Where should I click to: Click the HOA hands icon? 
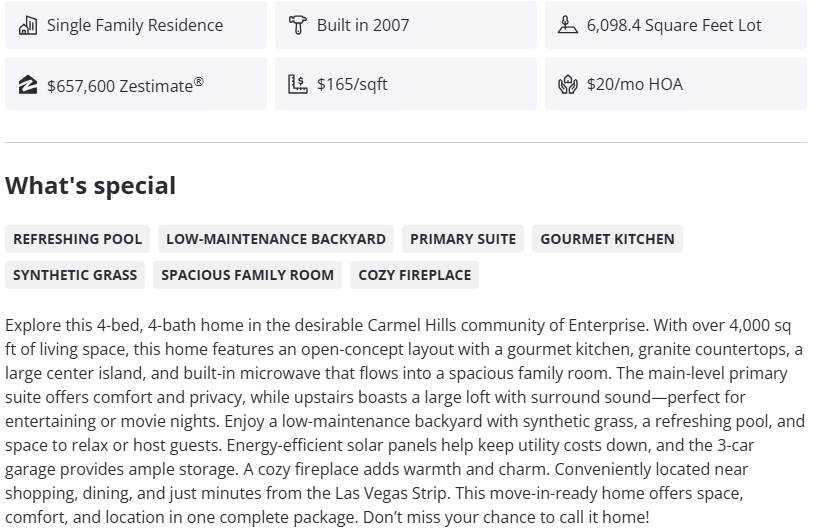pyautogui.click(x=568, y=85)
